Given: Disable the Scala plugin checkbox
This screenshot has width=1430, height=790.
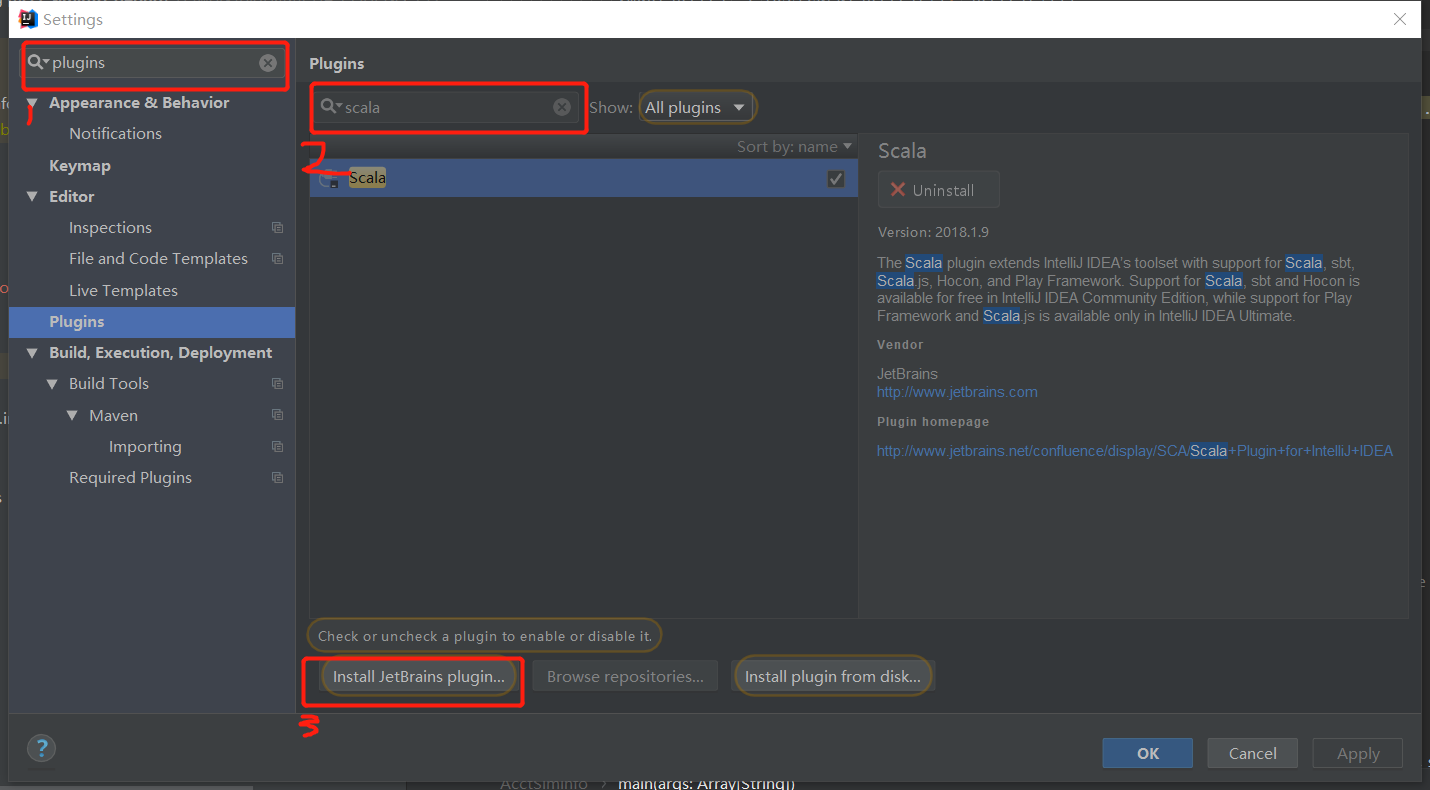Looking at the screenshot, I should [x=836, y=179].
